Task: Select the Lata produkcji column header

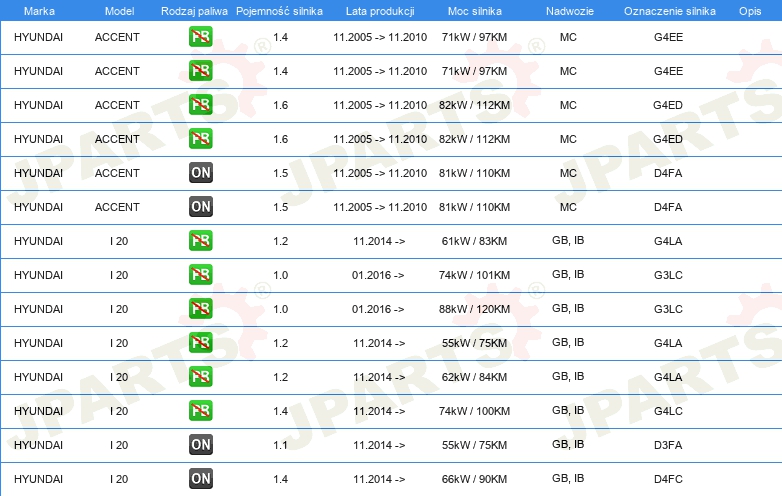Action: pos(379,10)
